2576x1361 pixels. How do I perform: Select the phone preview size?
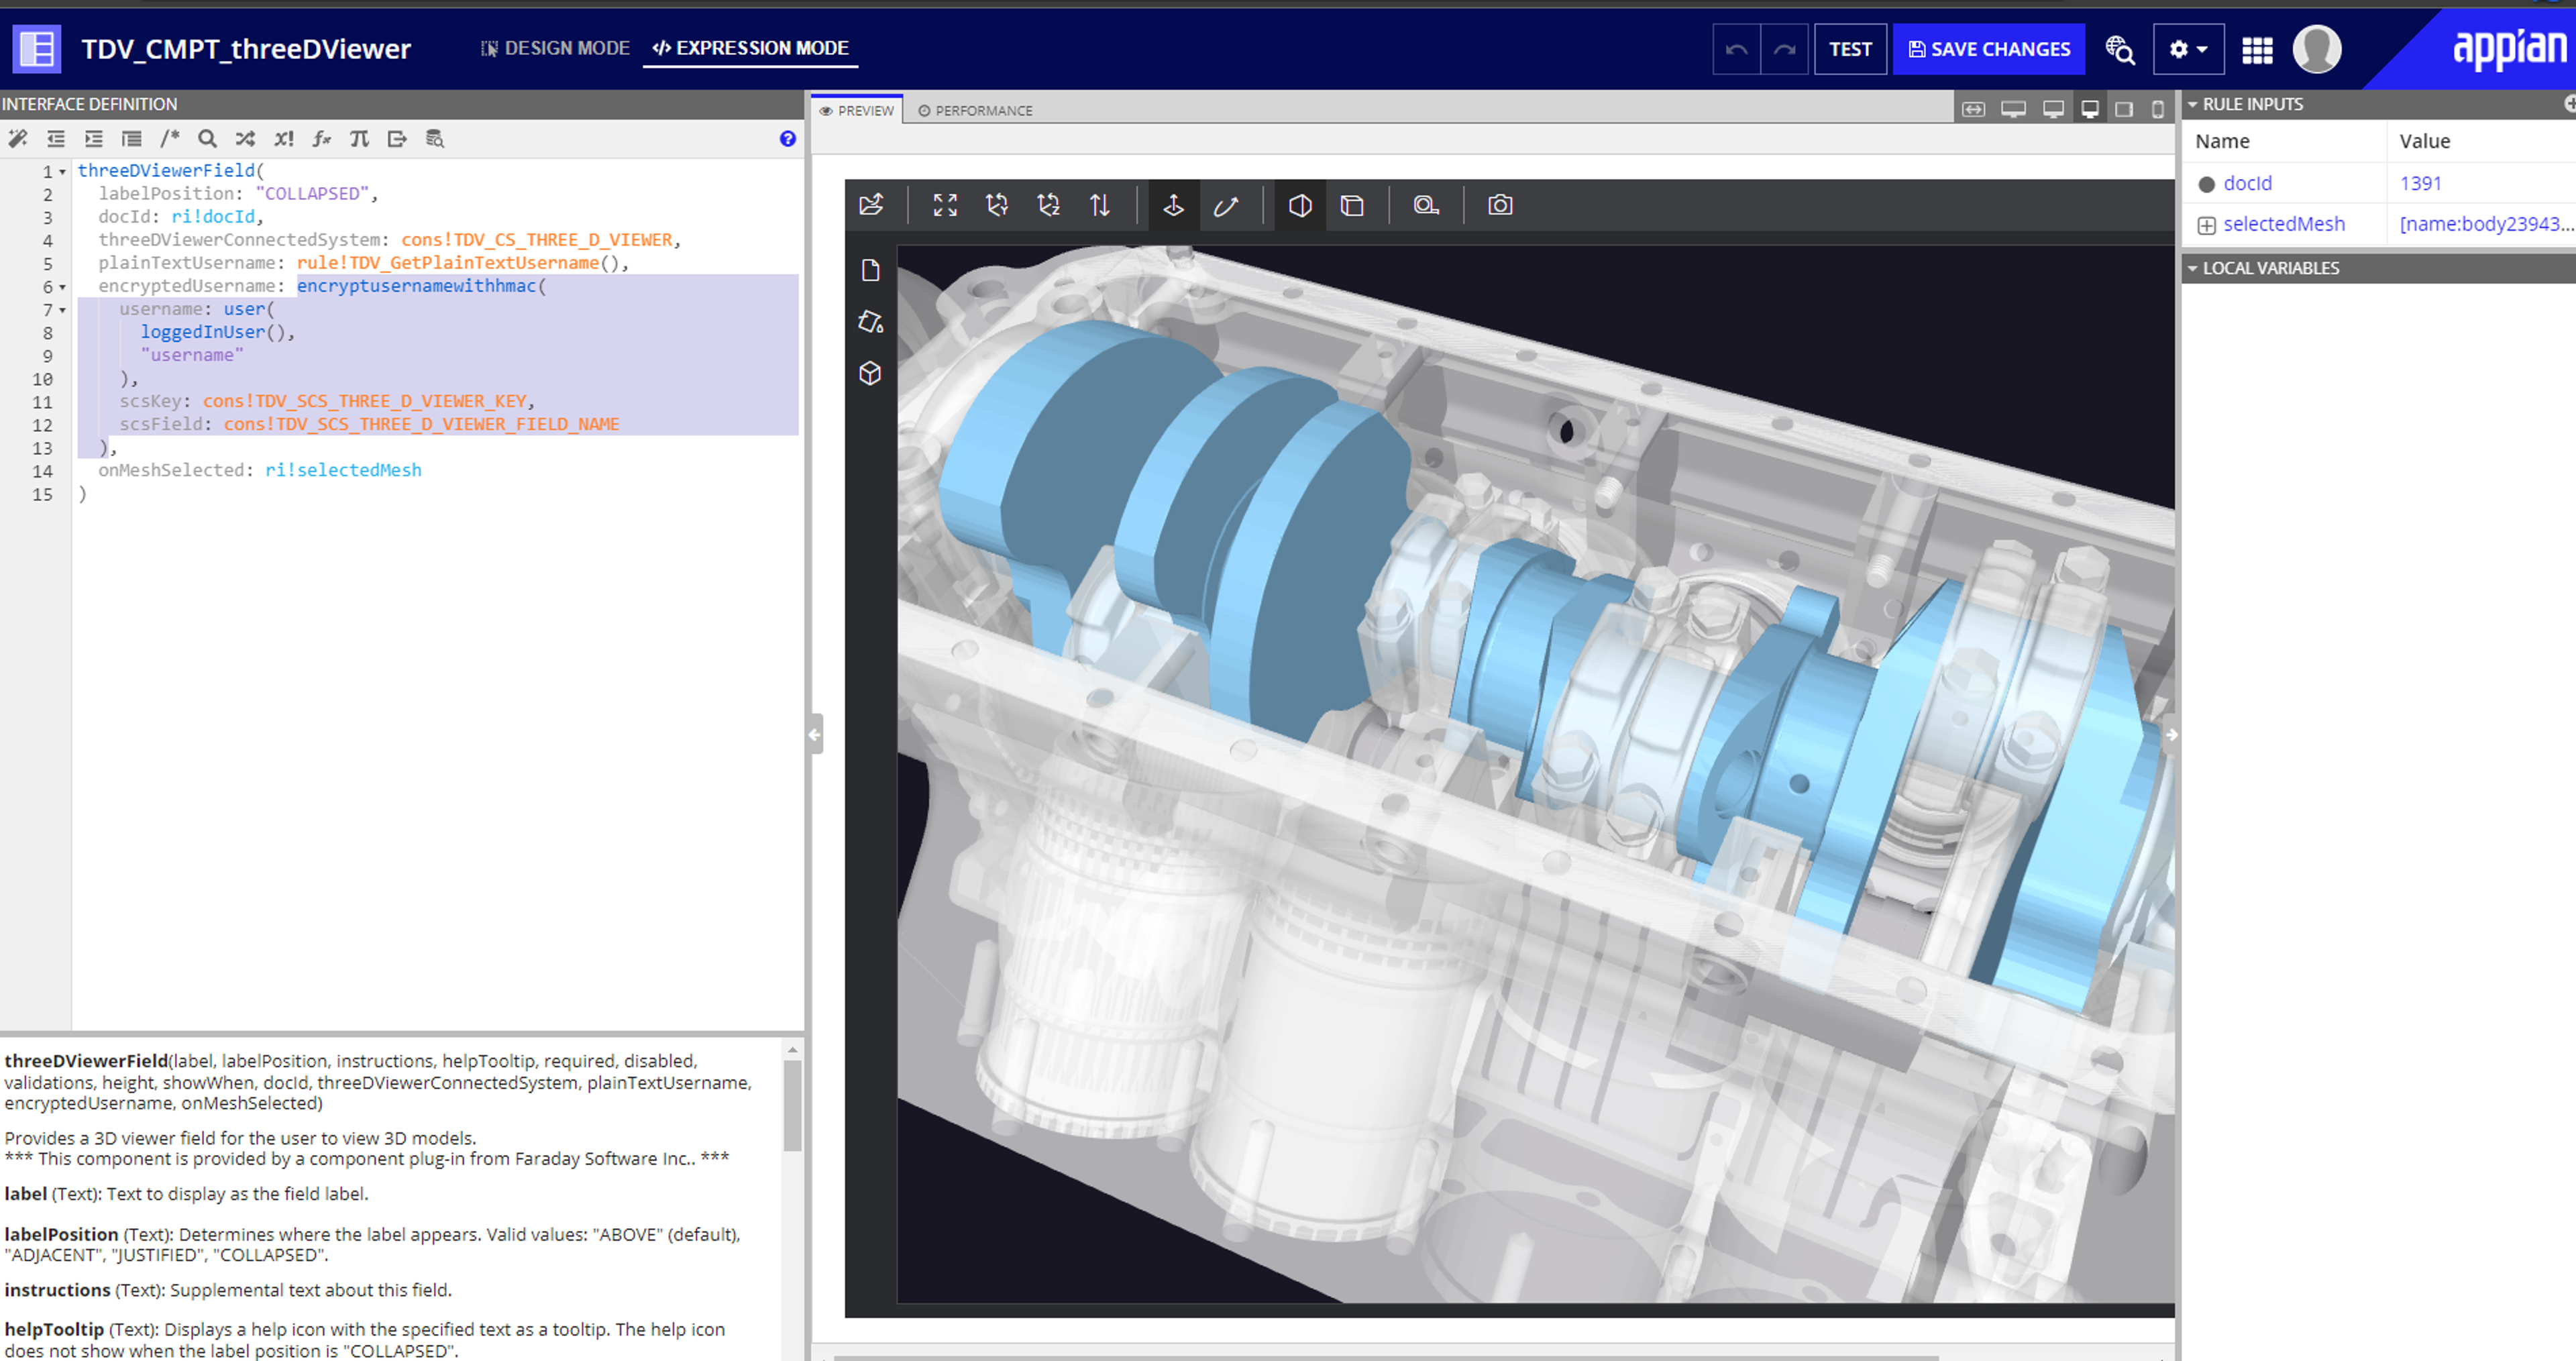[x=2158, y=109]
